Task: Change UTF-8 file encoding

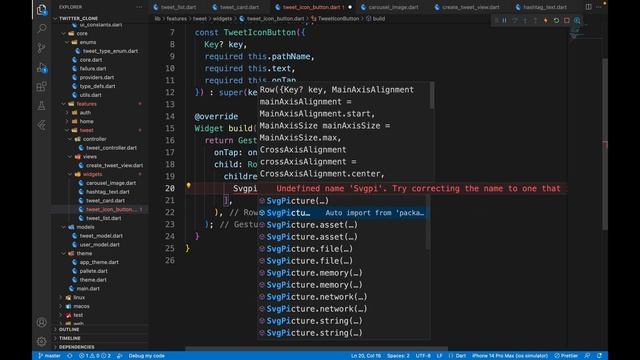Action: click(x=423, y=356)
